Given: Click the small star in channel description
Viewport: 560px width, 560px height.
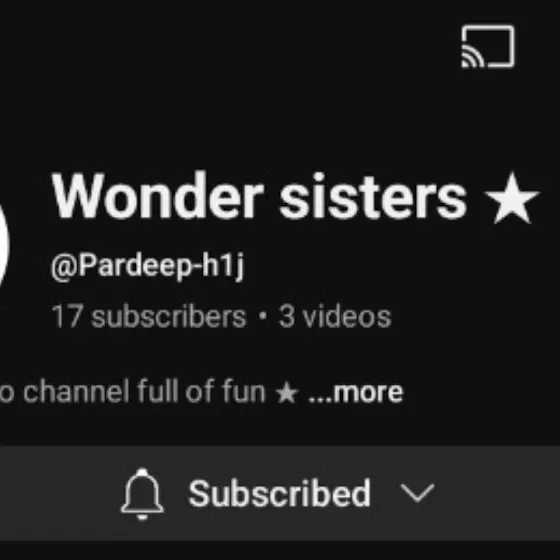Looking at the screenshot, I should (x=286, y=393).
